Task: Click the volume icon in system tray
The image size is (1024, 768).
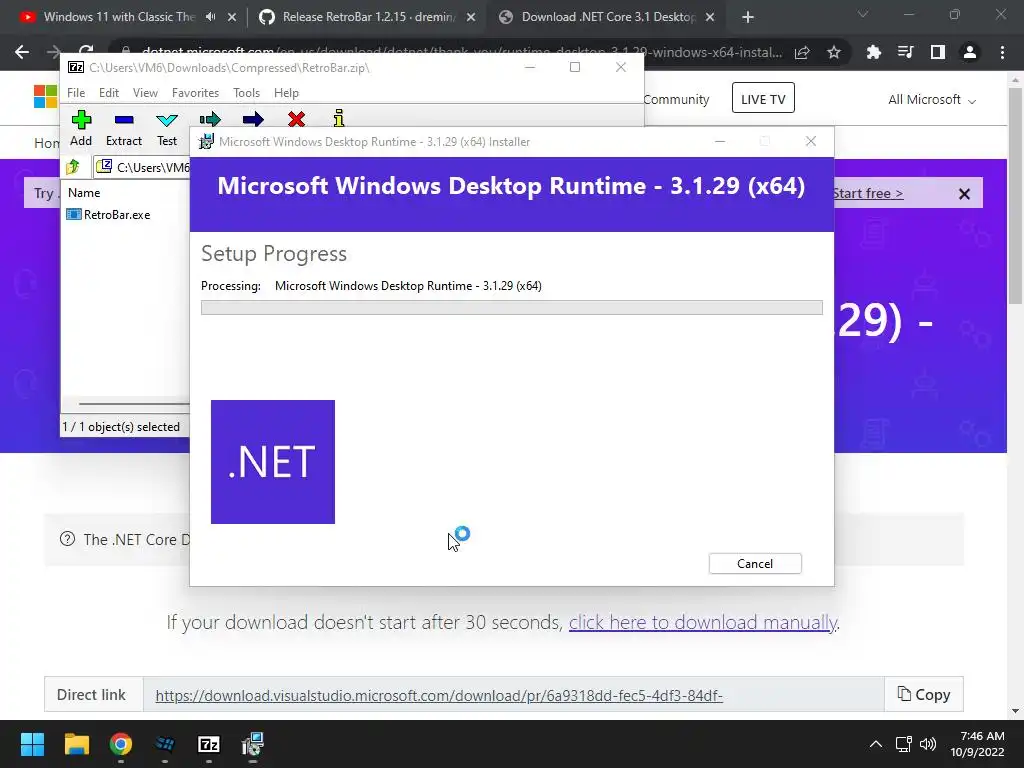Action: (x=927, y=744)
